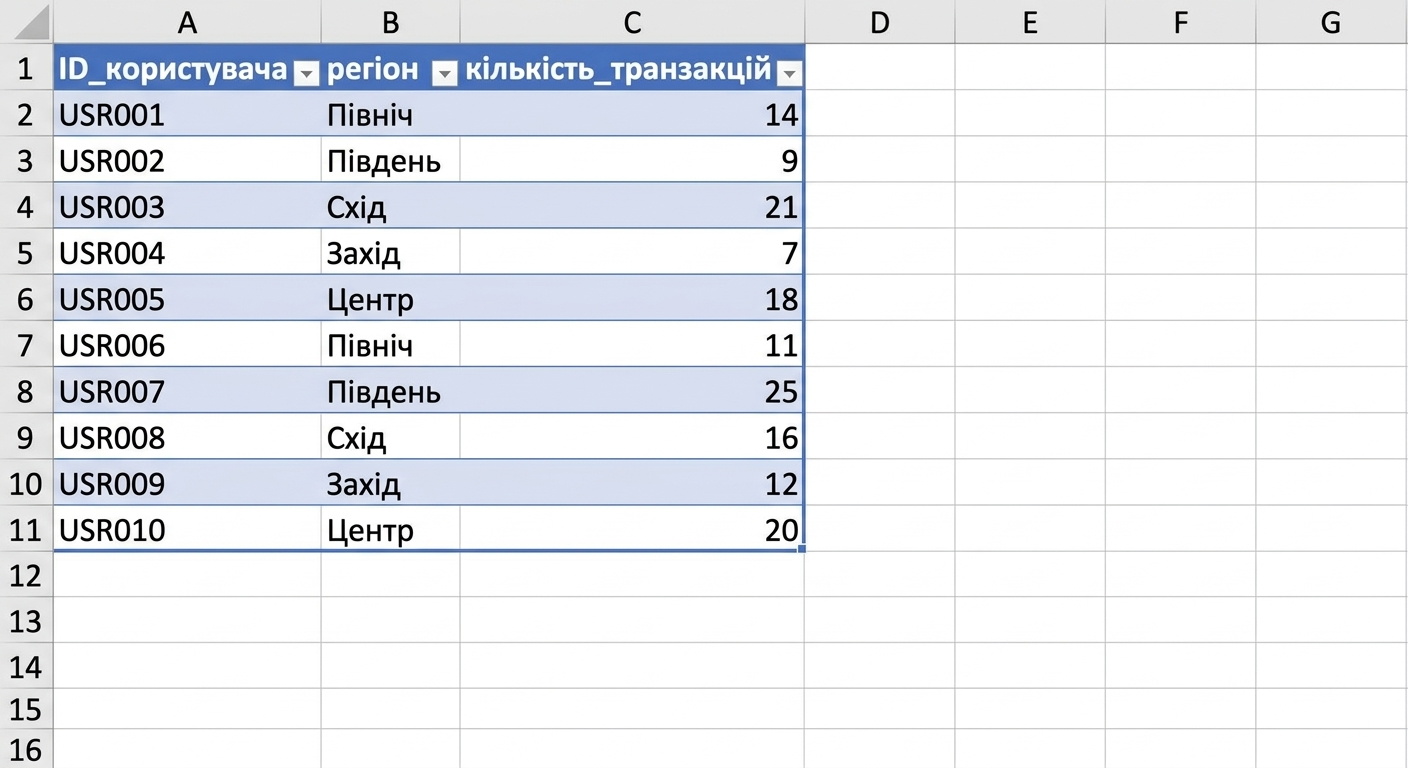Select row 5 header

tap(26, 253)
